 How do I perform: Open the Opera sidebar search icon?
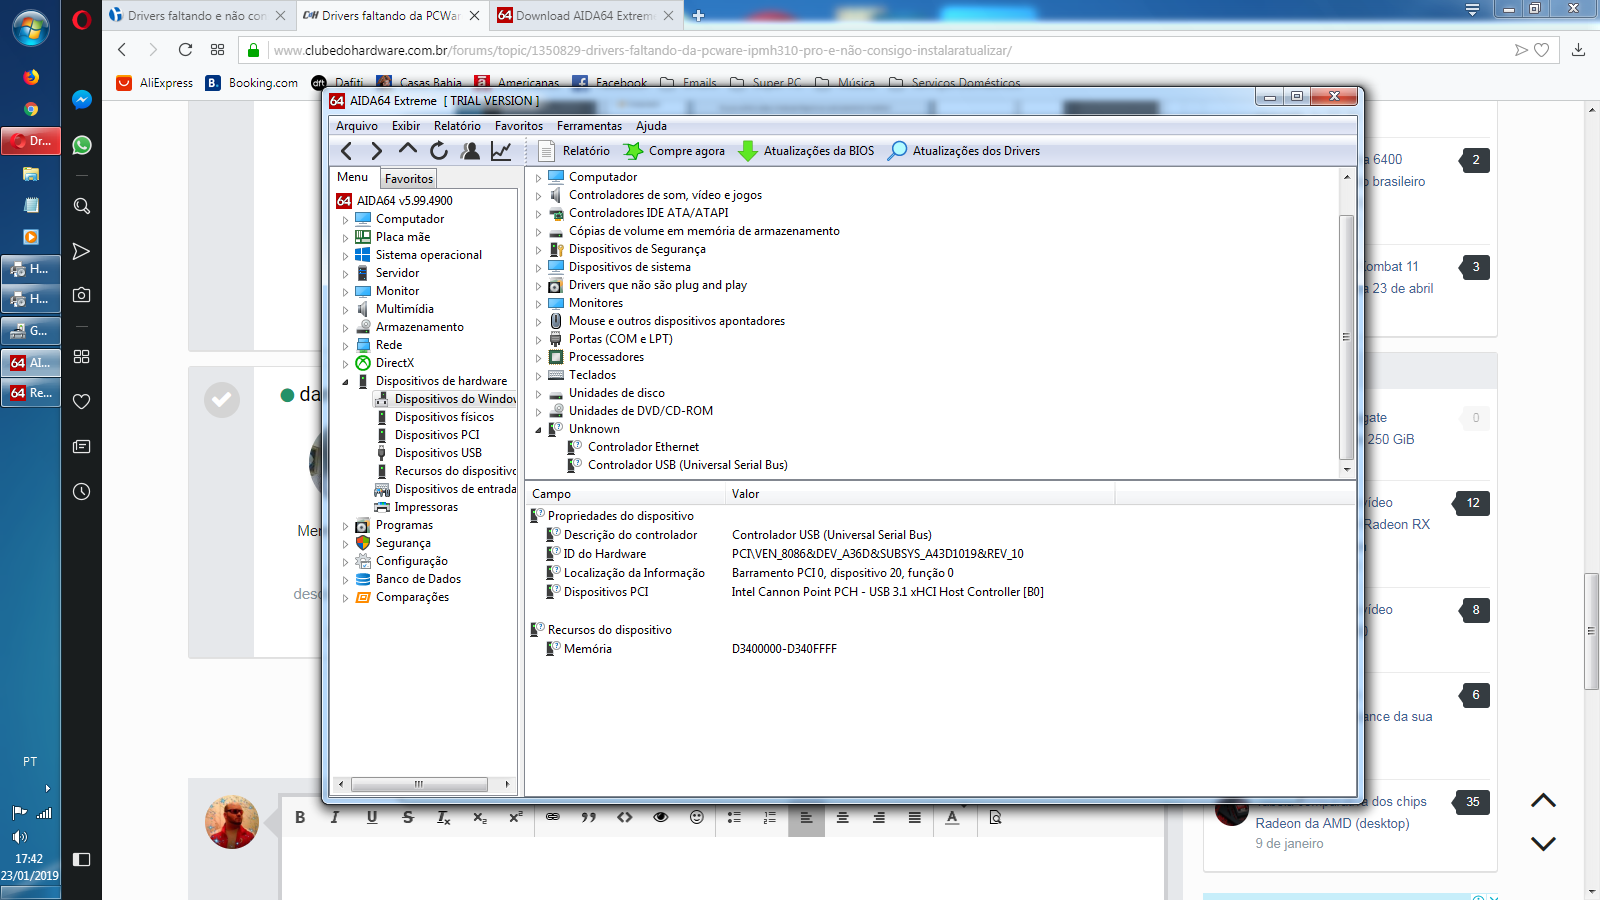(x=82, y=206)
